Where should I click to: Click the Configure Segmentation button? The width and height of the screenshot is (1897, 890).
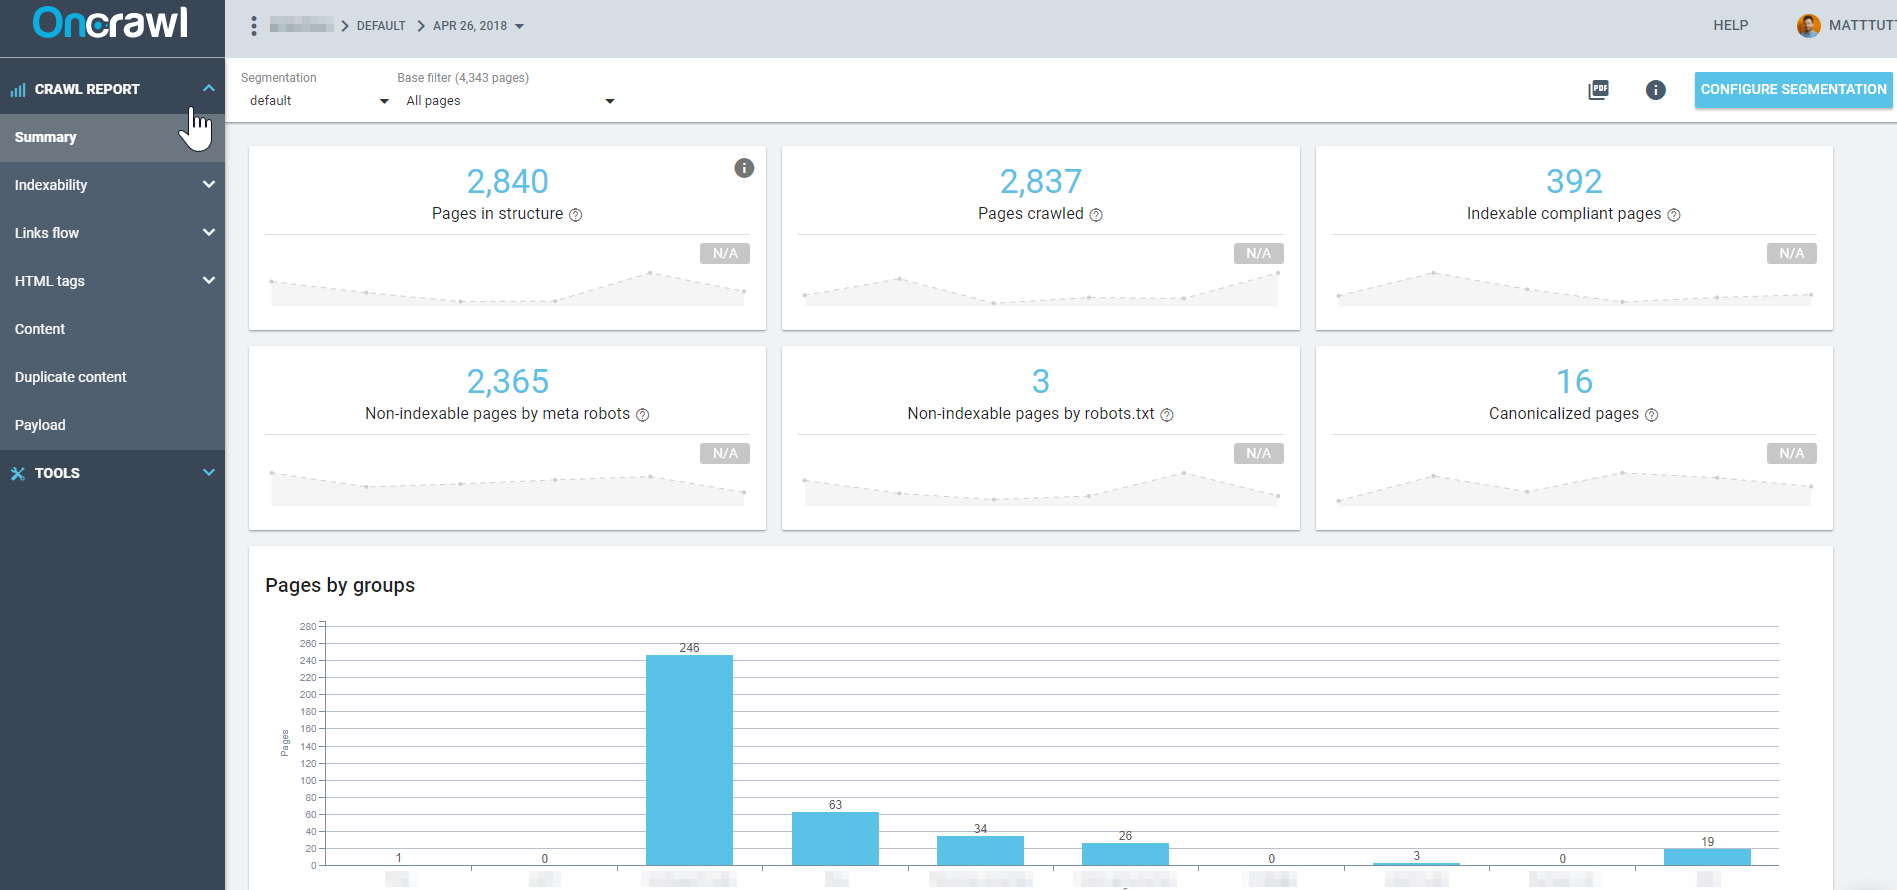pos(1793,89)
